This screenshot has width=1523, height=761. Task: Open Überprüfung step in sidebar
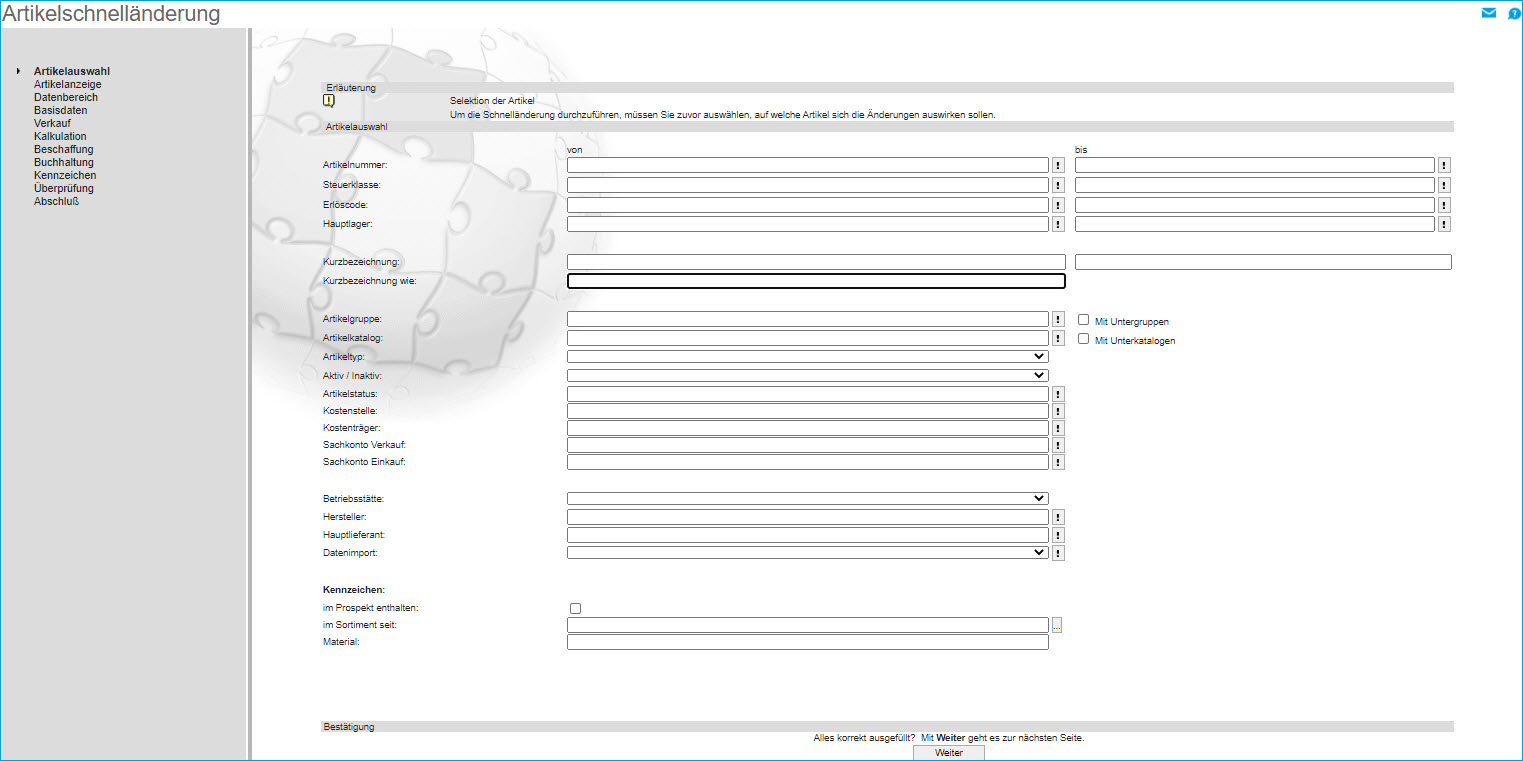[x=64, y=188]
